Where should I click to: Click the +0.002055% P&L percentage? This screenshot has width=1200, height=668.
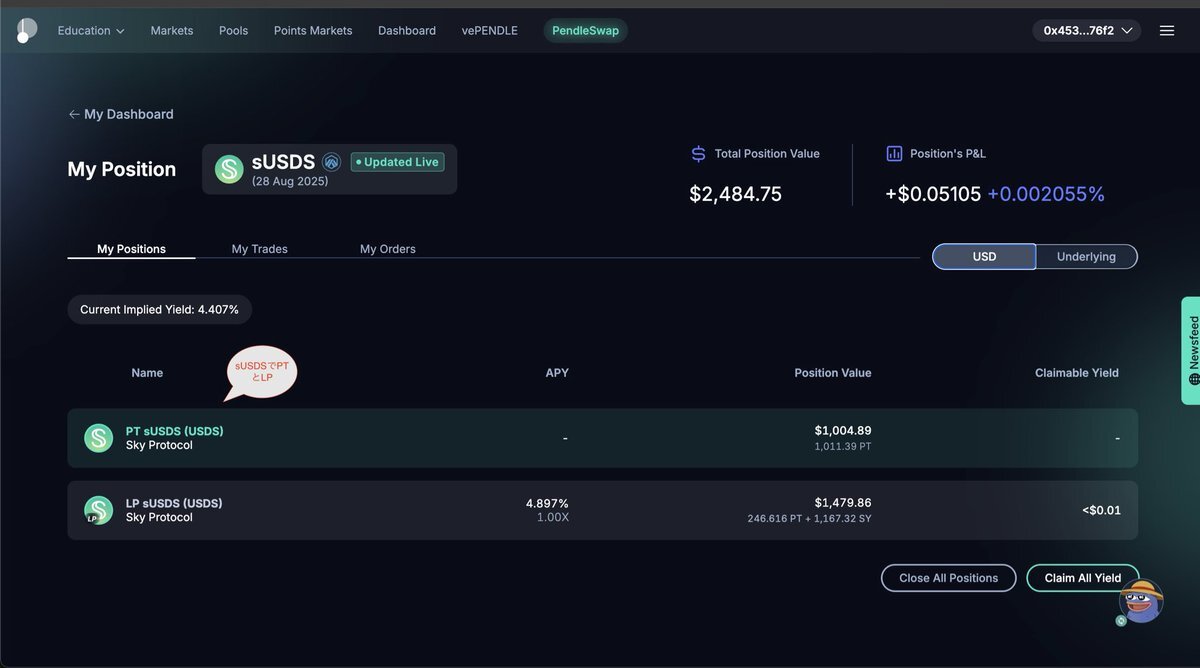(x=1046, y=194)
